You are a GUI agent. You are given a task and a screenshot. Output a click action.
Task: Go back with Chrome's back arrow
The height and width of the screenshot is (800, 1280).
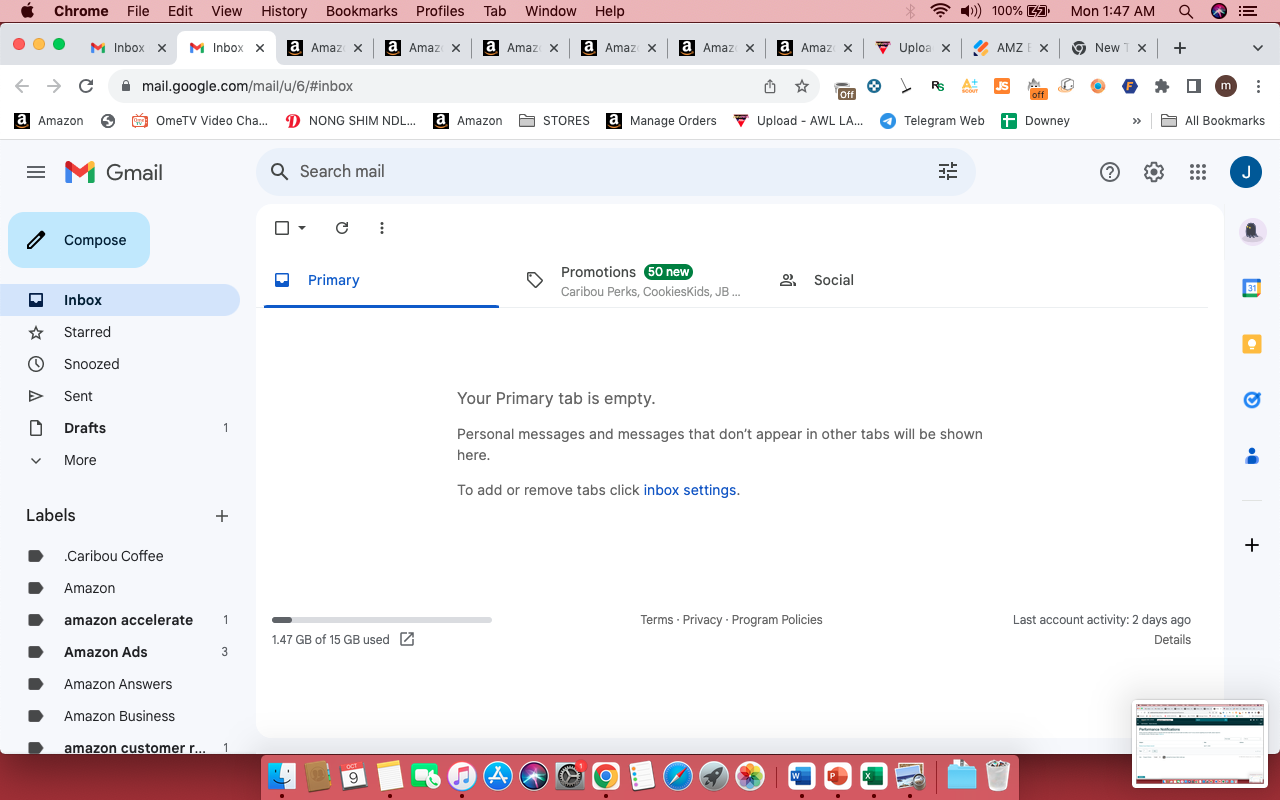coord(22,86)
